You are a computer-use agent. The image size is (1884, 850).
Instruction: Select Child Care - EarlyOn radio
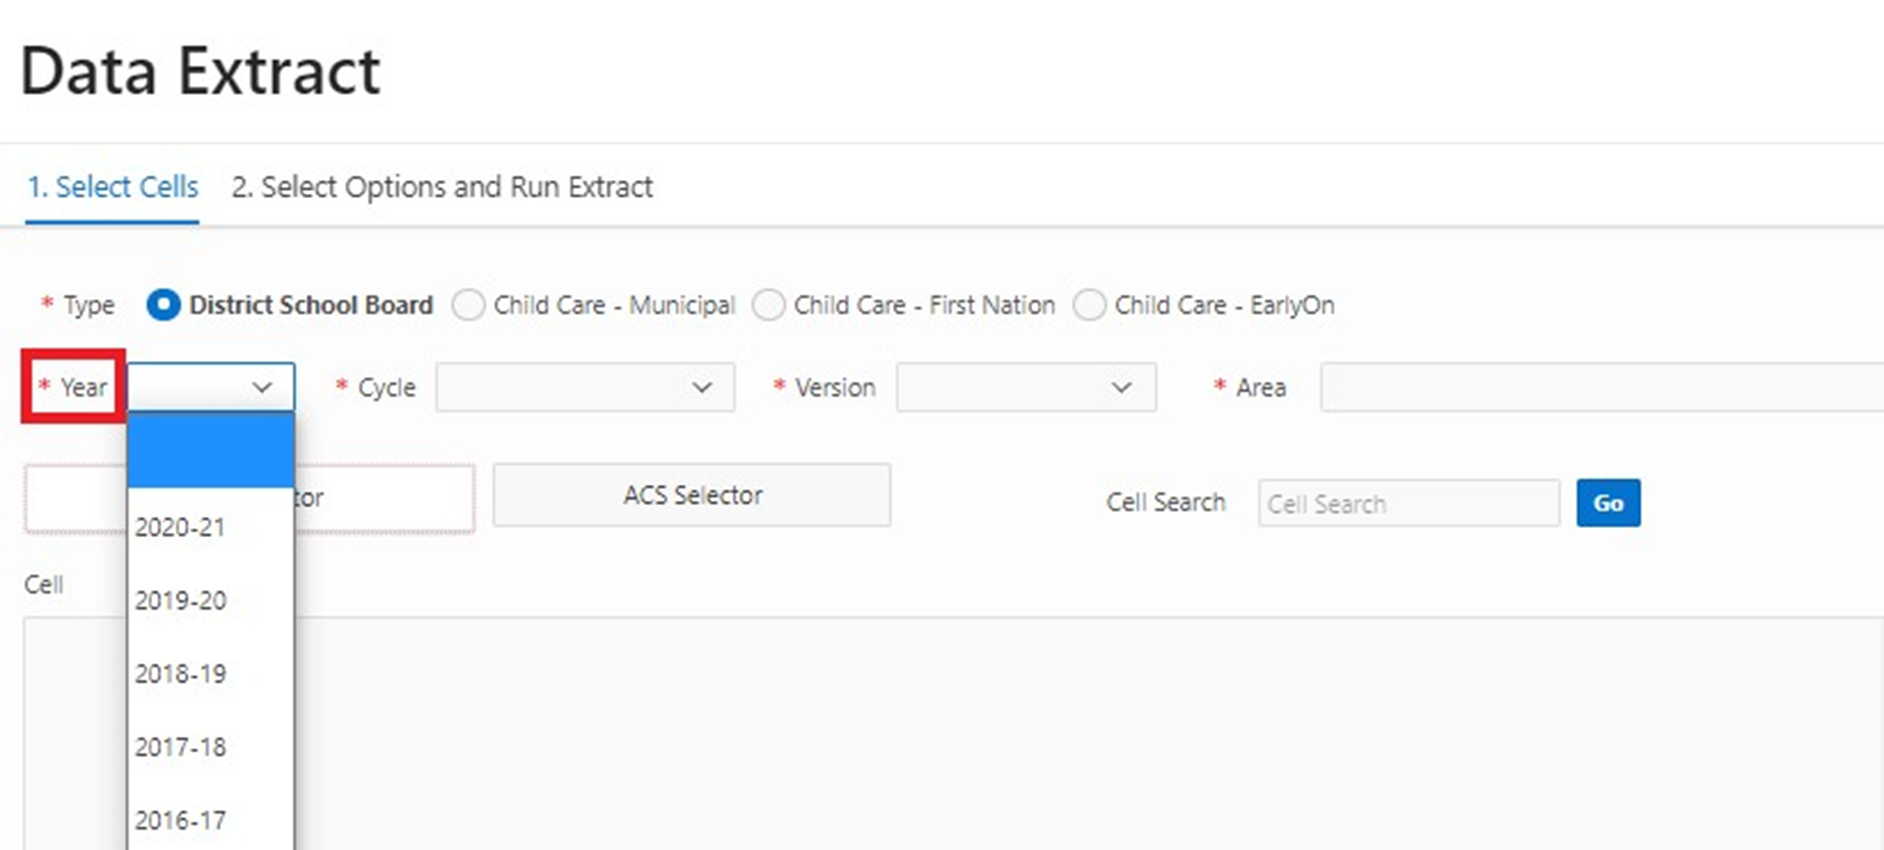click(1089, 305)
